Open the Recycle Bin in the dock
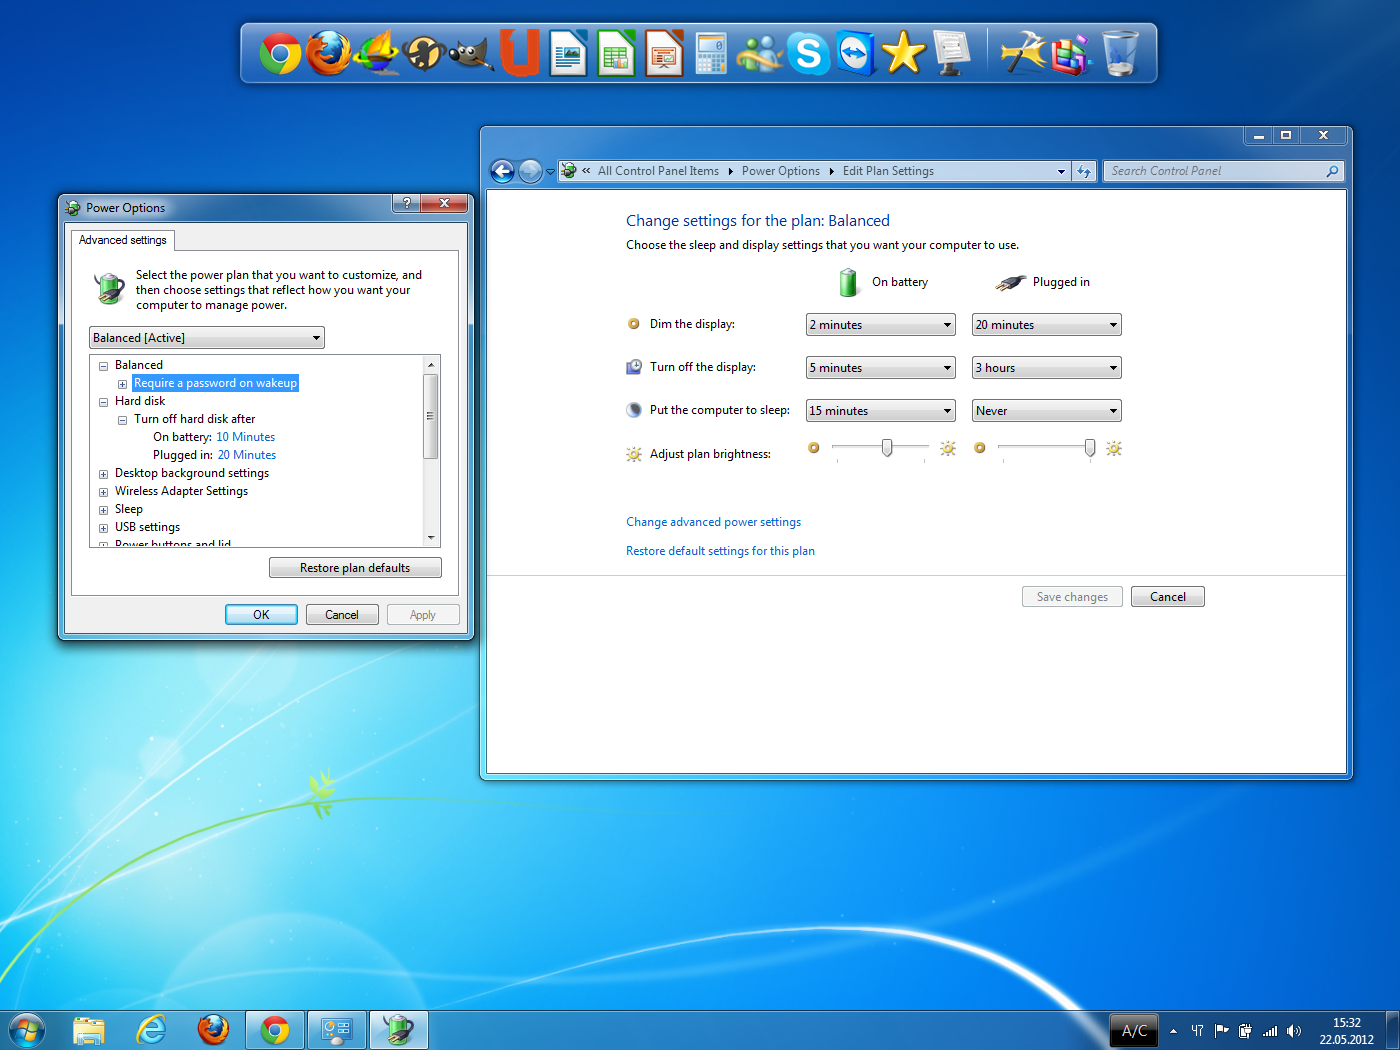 1120,53
